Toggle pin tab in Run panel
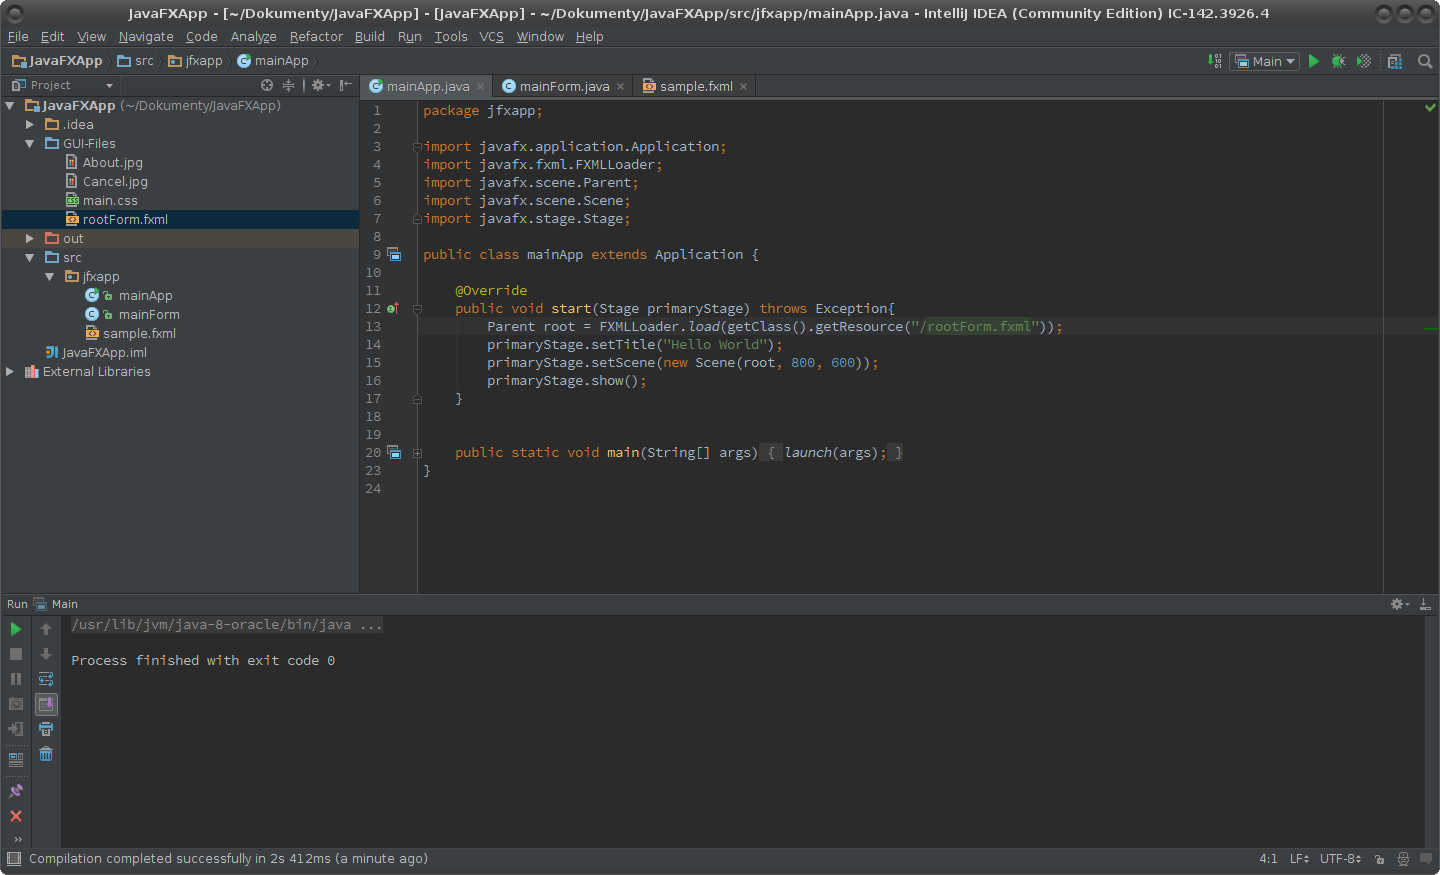The width and height of the screenshot is (1440, 875). point(16,791)
